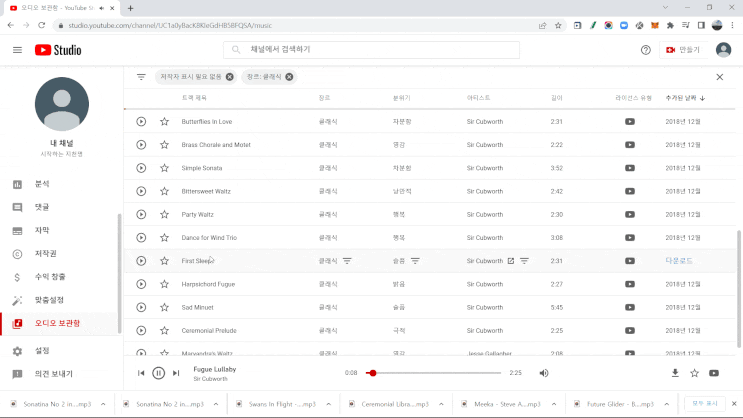The image size is (743, 418).
Task: Open Sir Cubworth artist link in First Sleep row
Action: 511,261
